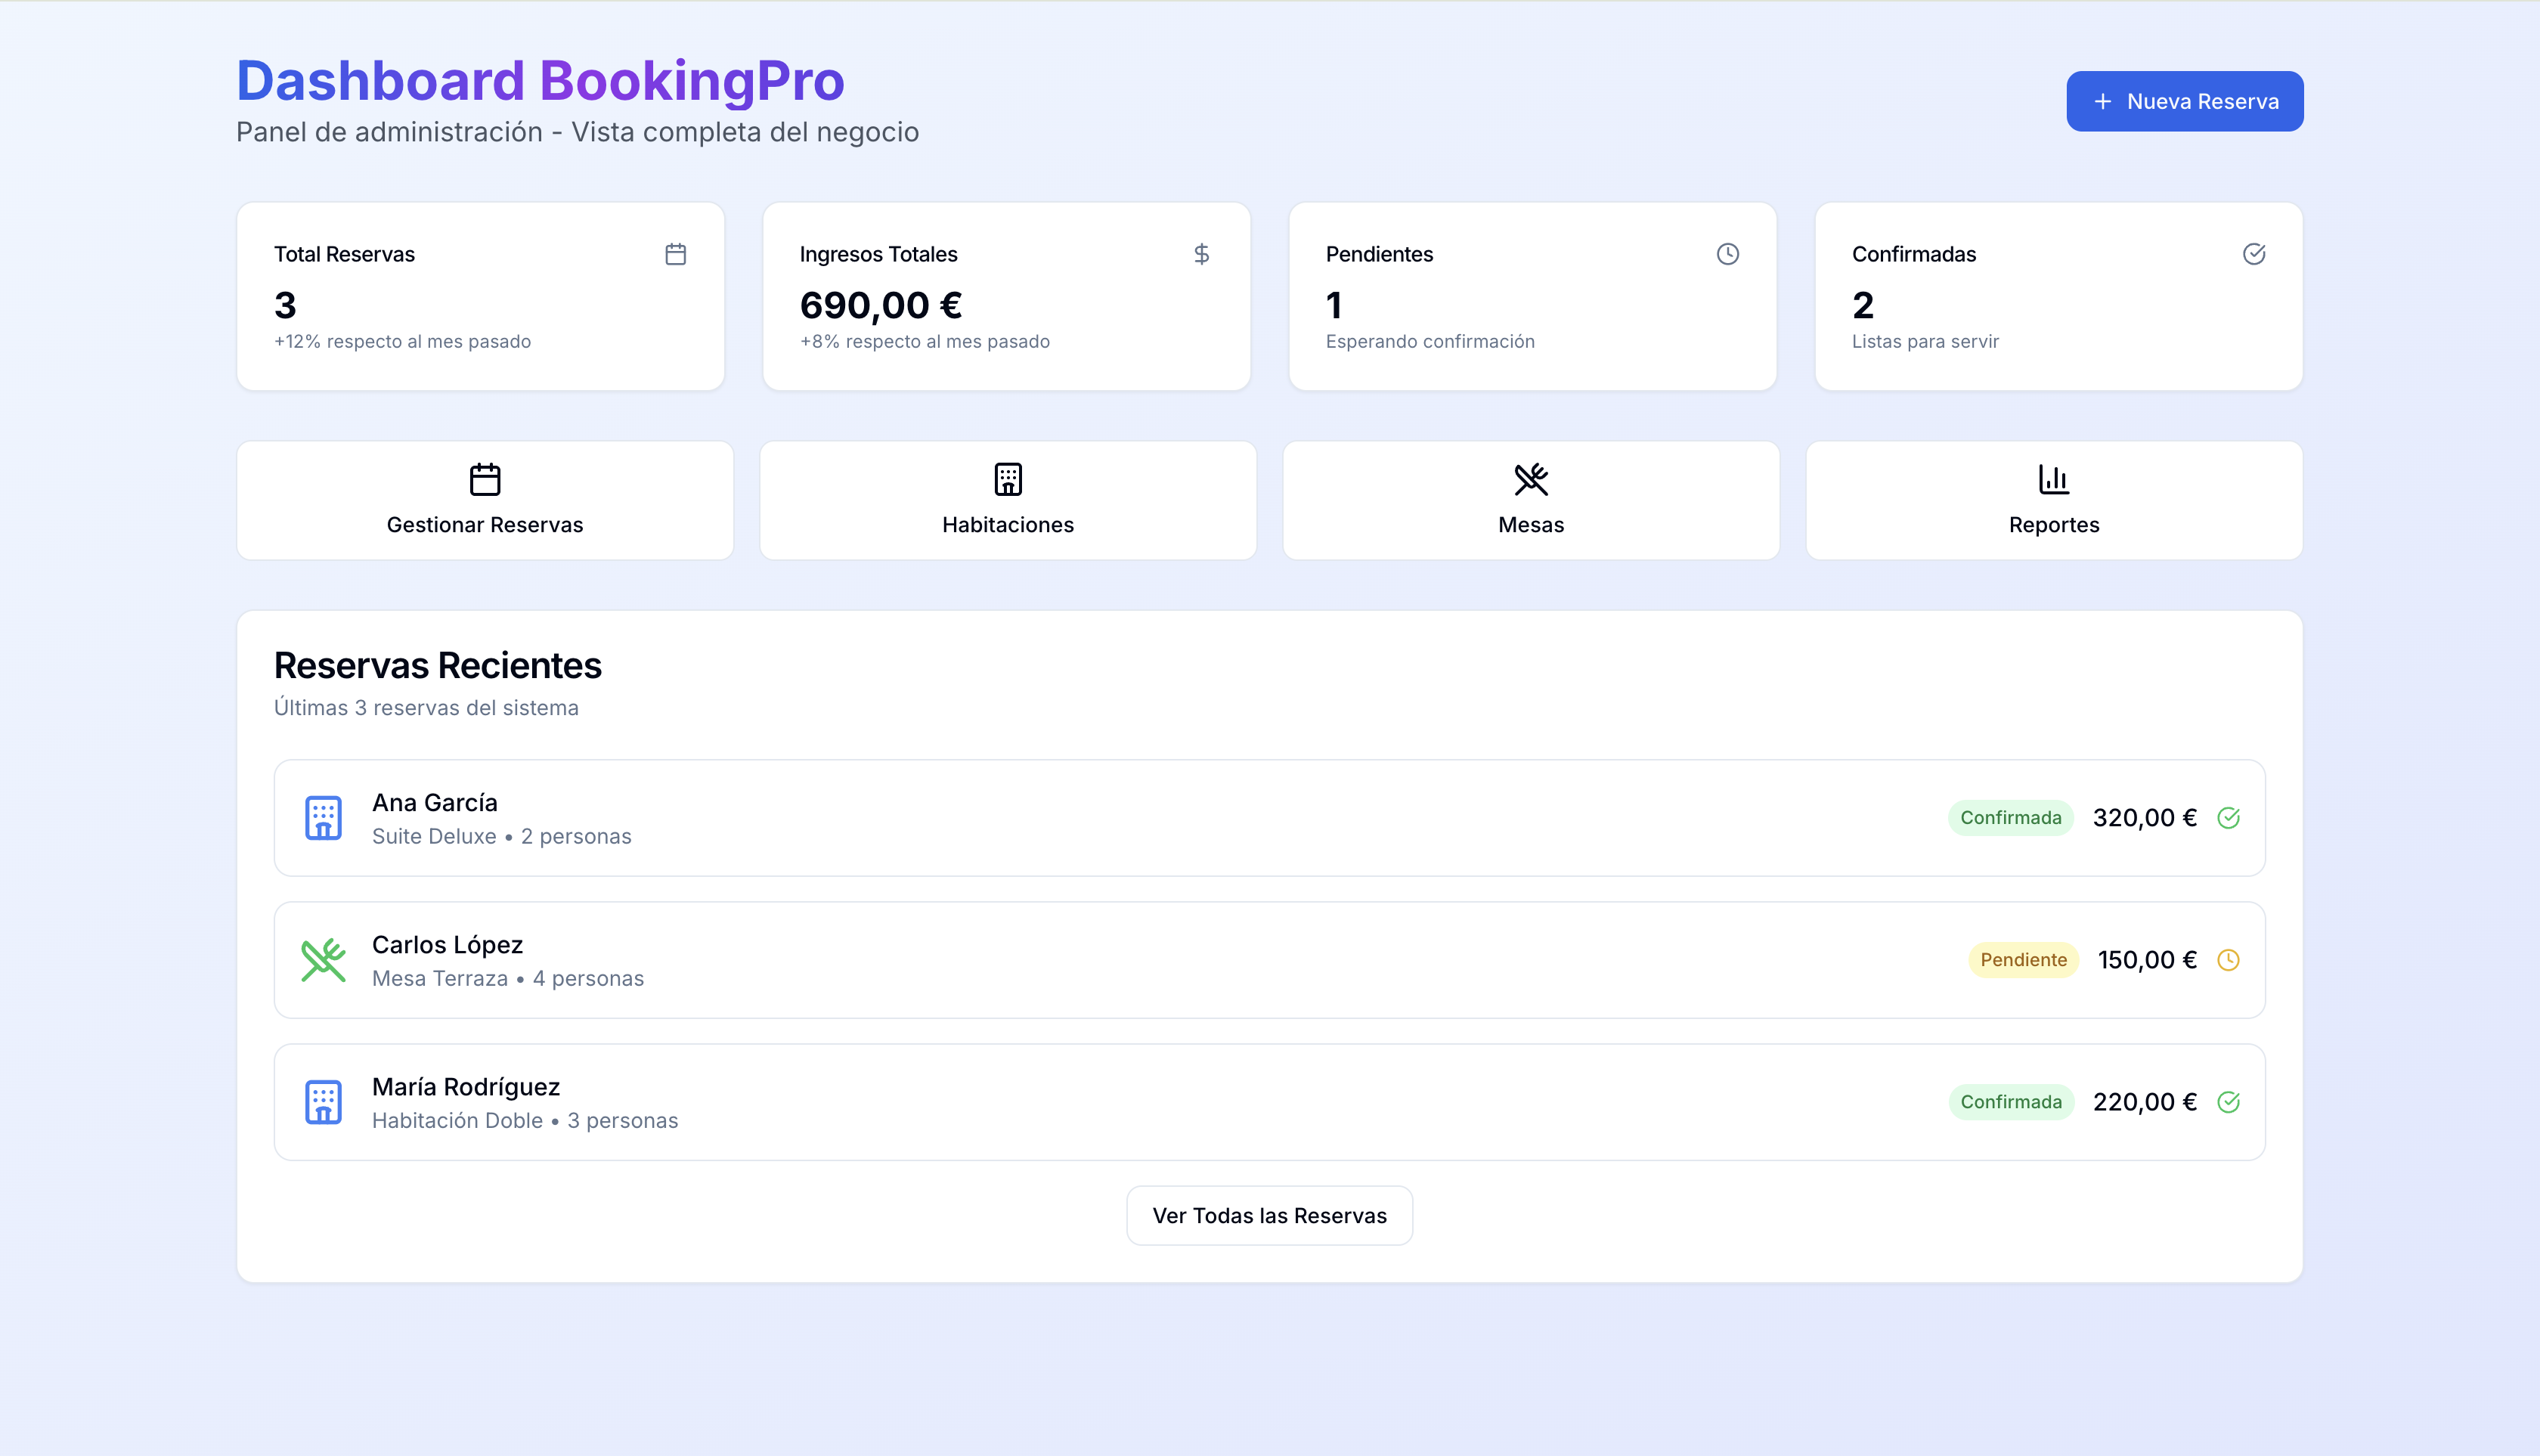Click the green utensils icon beside Carlos López

(323, 960)
